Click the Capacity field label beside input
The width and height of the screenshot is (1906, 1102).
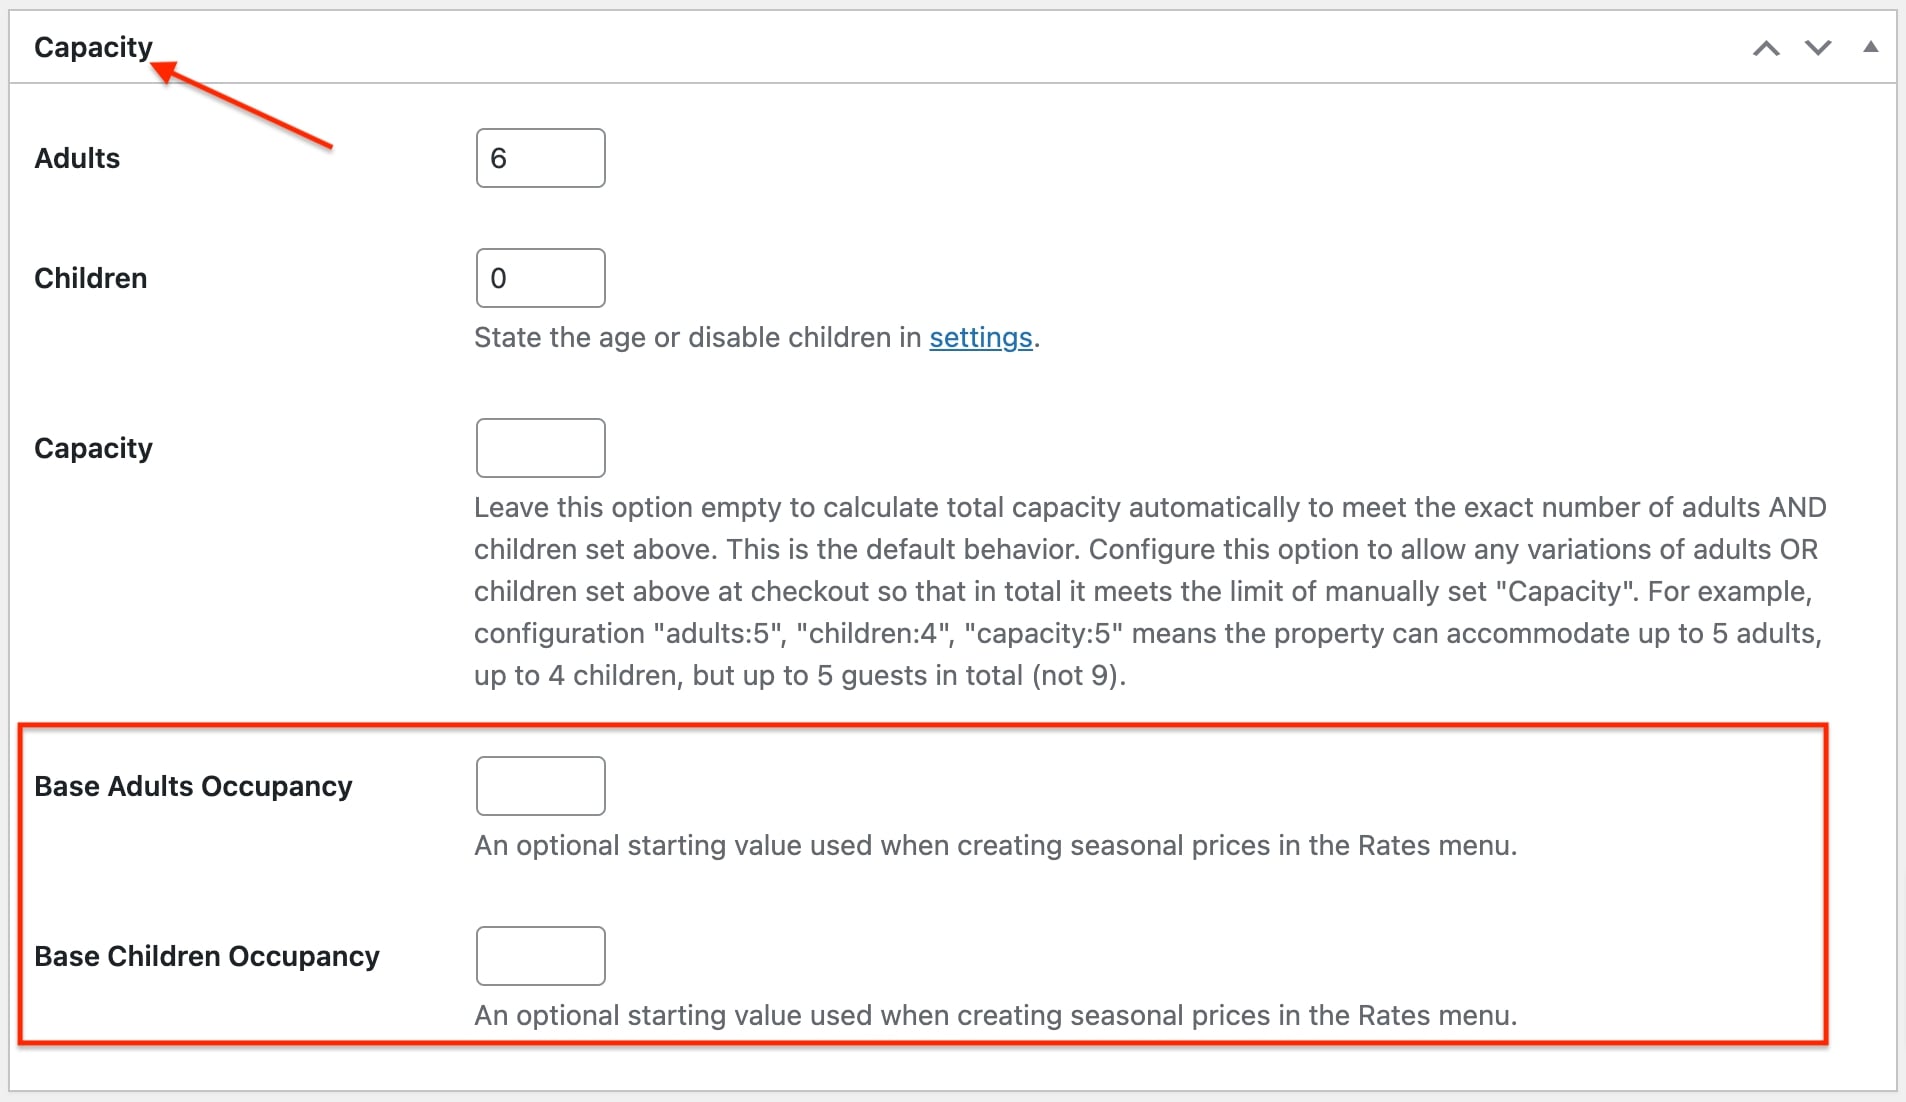pos(93,448)
